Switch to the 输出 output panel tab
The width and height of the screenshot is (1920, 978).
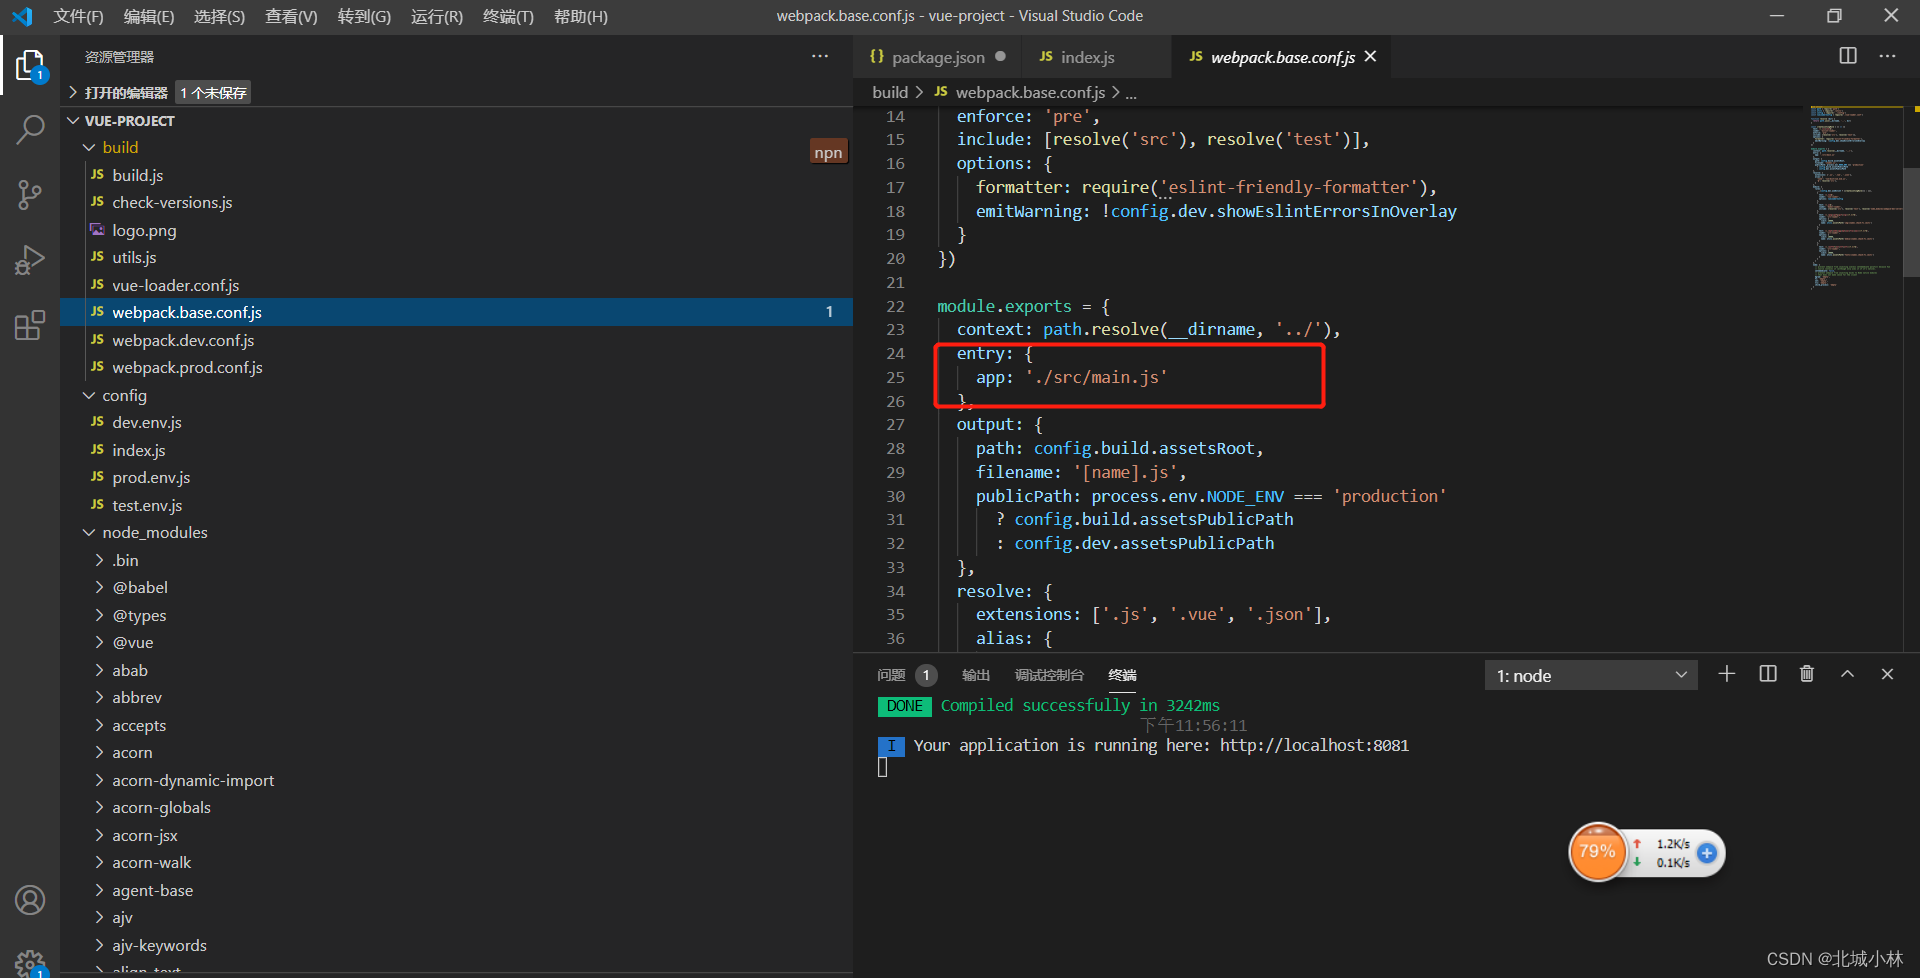pyautogui.click(x=976, y=675)
